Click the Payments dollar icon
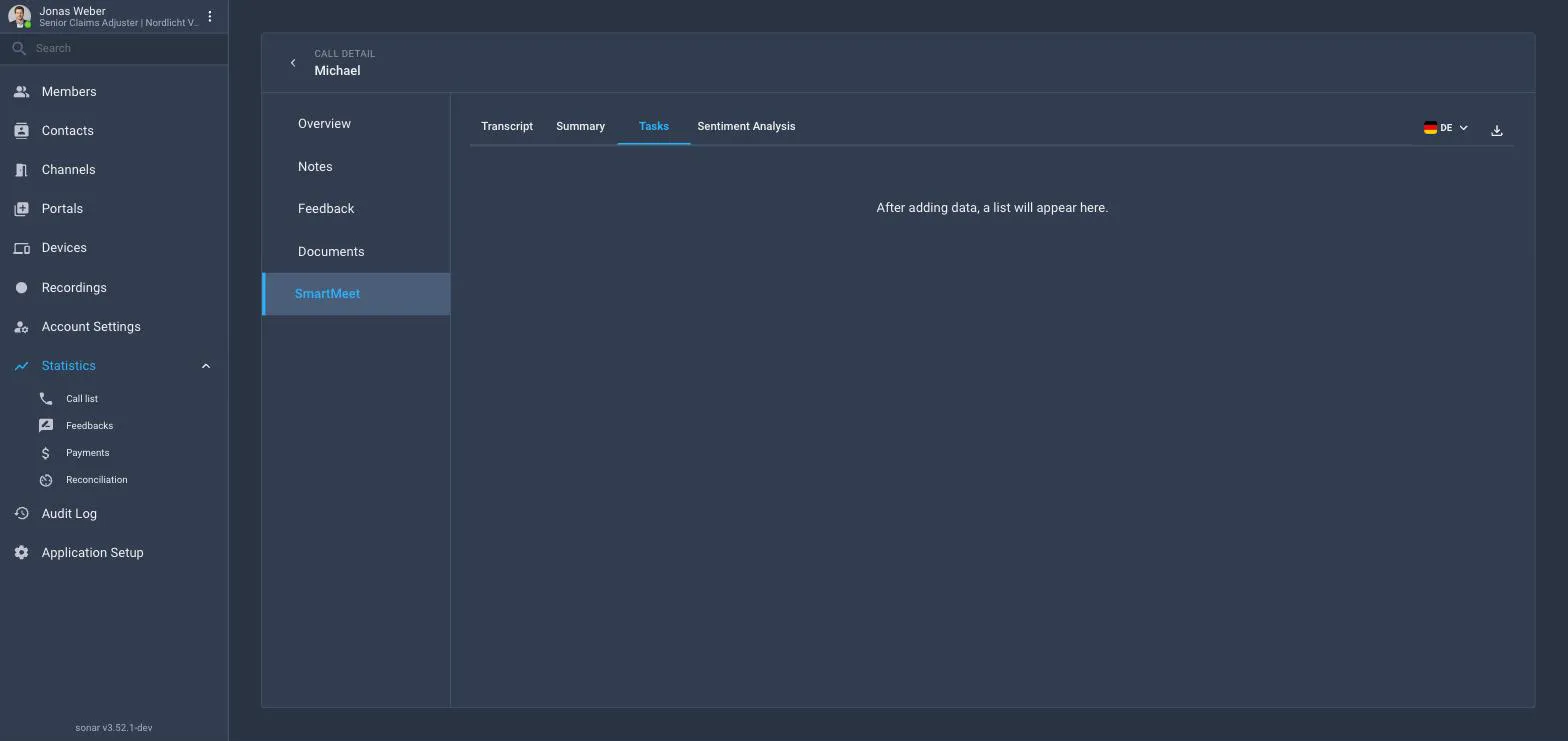This screenshot has width=1568, height=741. 46,453
